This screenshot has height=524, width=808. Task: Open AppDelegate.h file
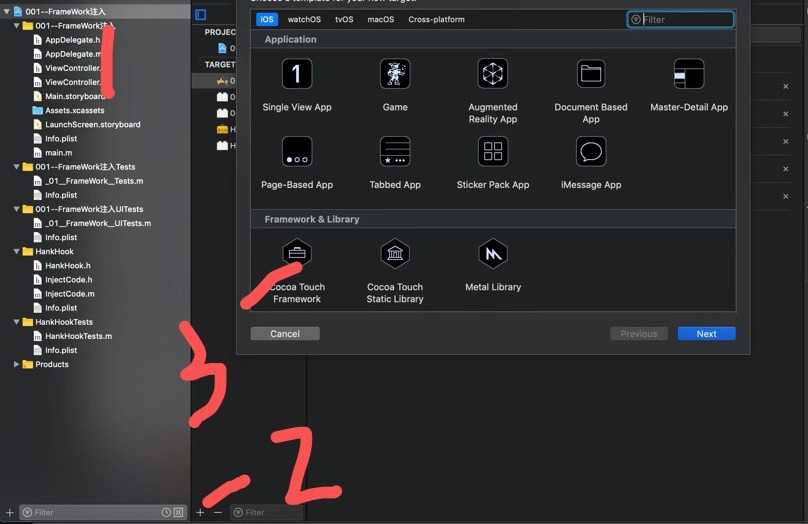[67, 40]
